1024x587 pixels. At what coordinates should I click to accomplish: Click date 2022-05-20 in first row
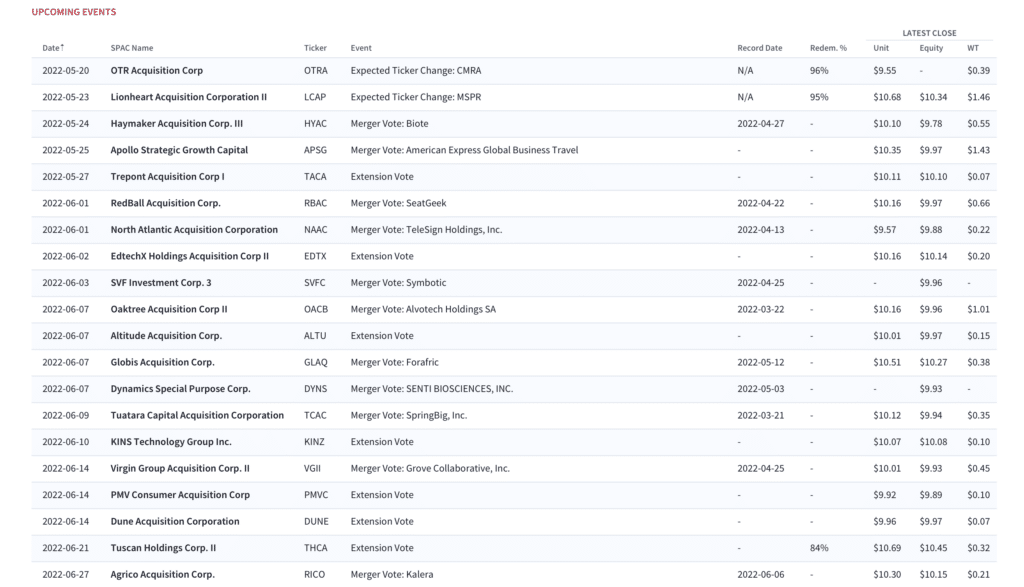(x=65, y=71)
